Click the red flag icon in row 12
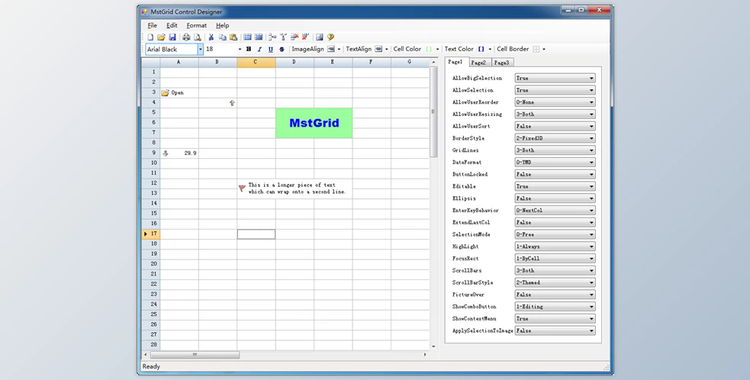Image resolution: width=750 pixels, height=380 pixels. (242, 189)
